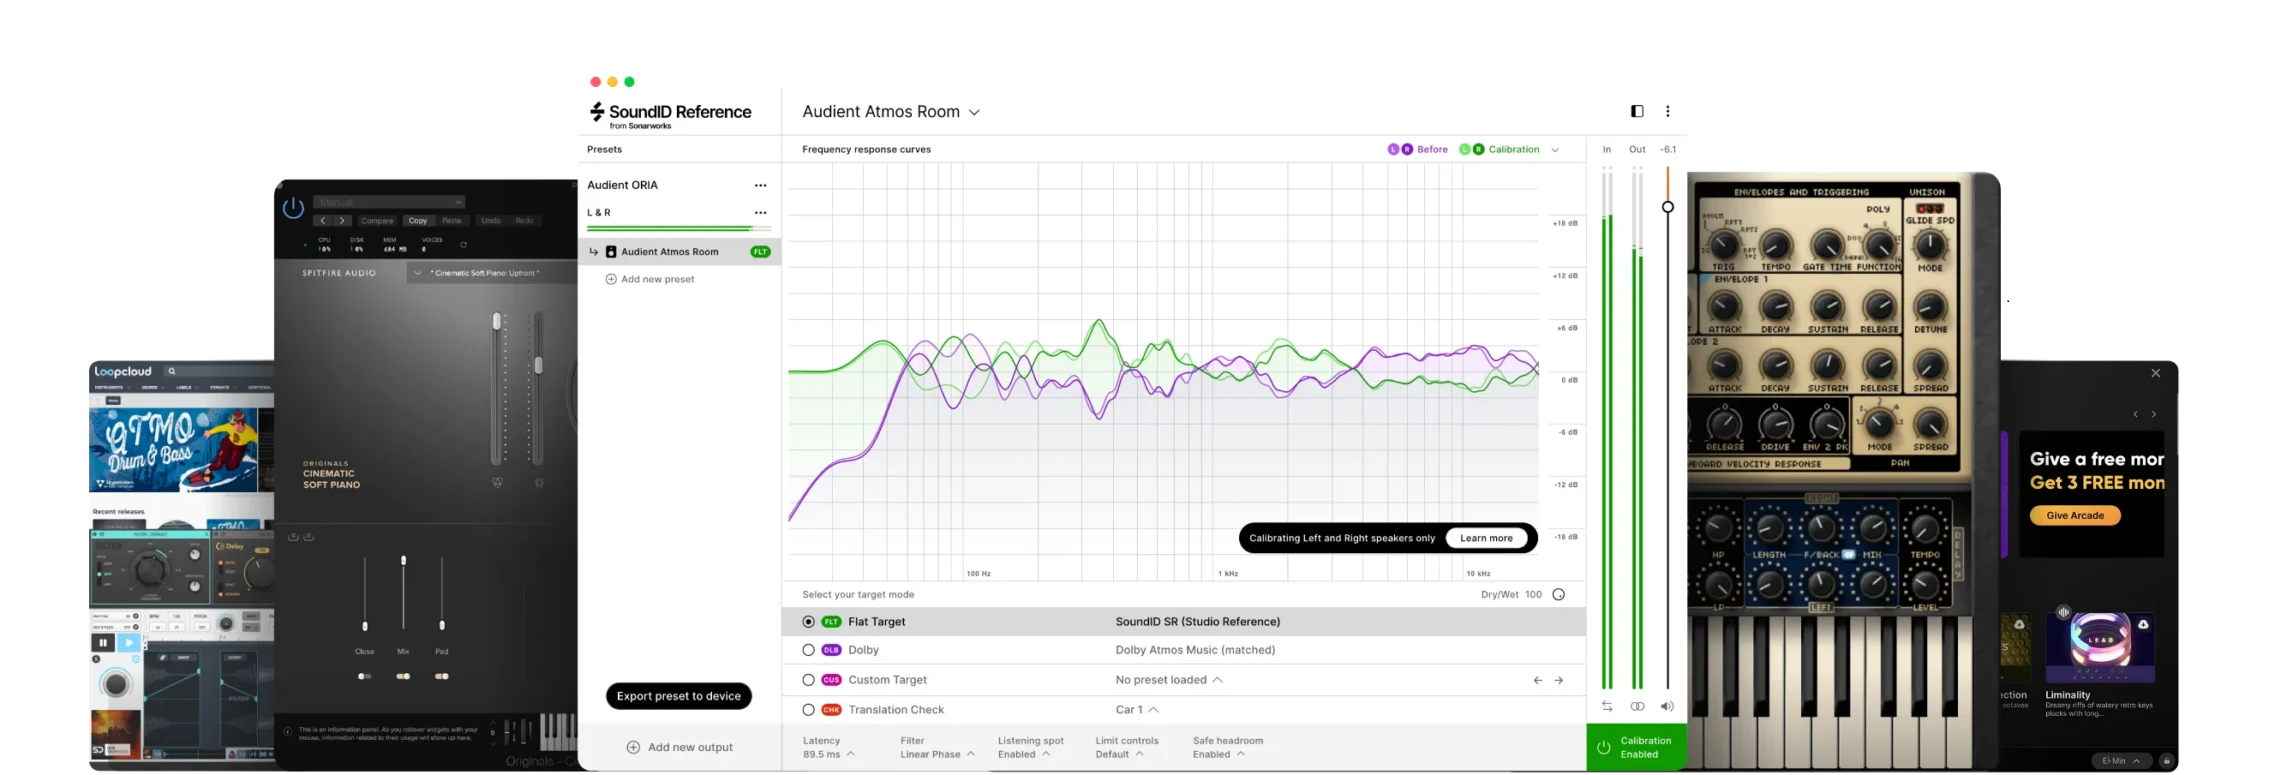Click the Compare tab in Spitfire plugin header
The image size is (2272, 775).
[x=377, y=220]
